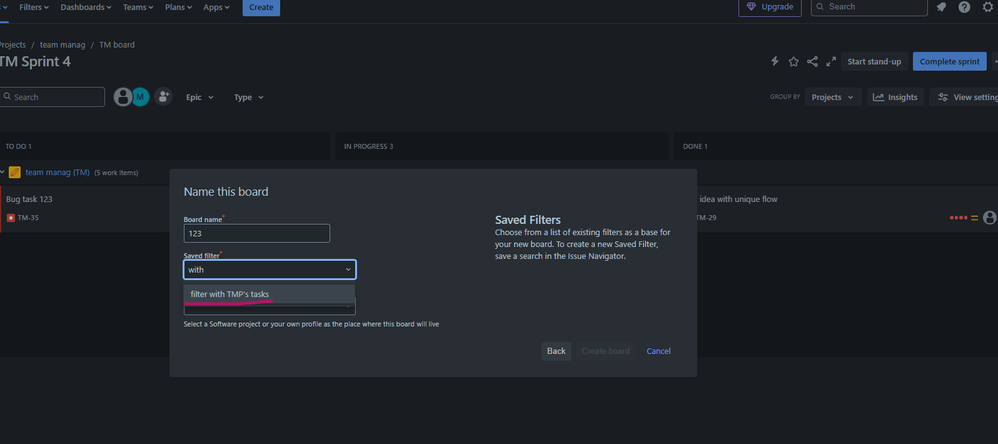Open the help question mark icon
The width and height of the screenshot is (998, 444).
(964, 7)
